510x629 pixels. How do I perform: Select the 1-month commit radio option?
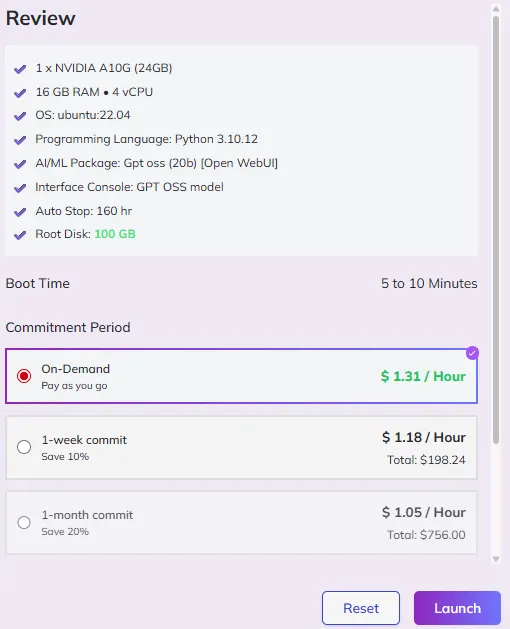point(24,522)
